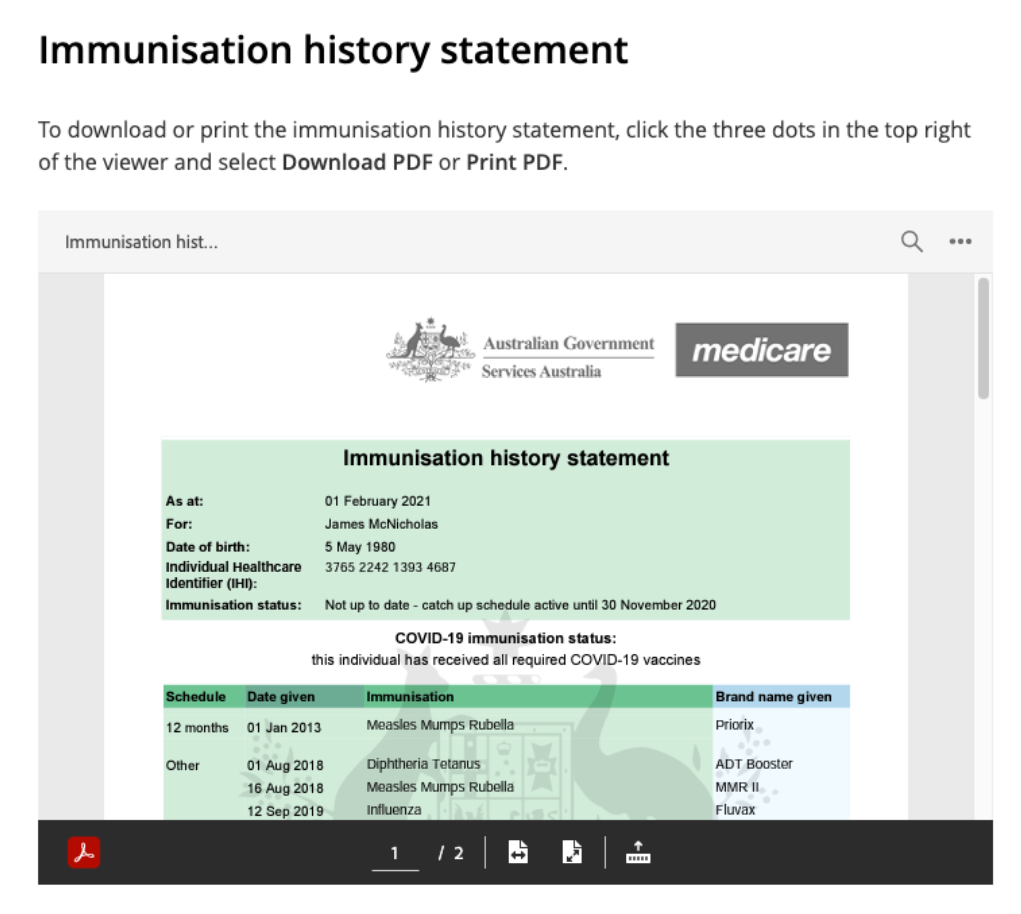Click the Adobe Acrobat logo

pyautogui.click(x=85, y=852)
